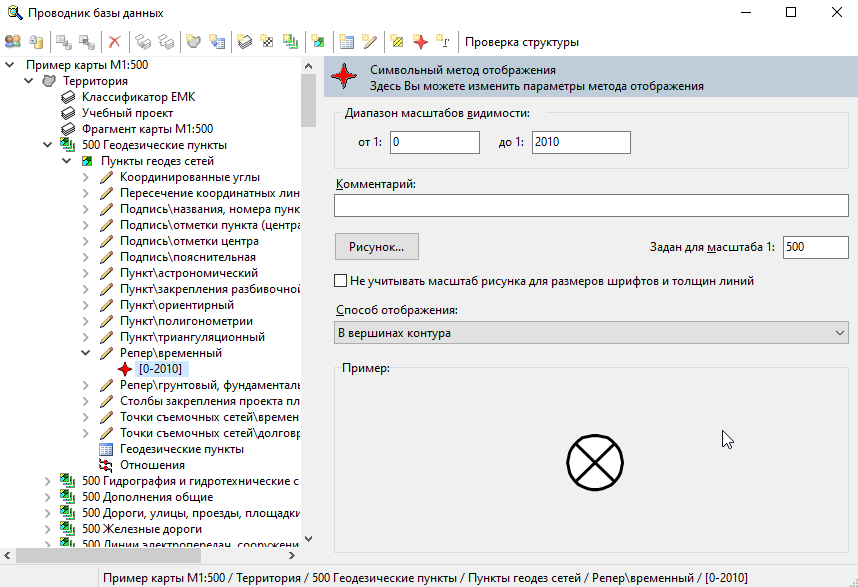Screen dimensions: 858x587
Task: Click the status bar path text
Action: [x=425, y=578]
